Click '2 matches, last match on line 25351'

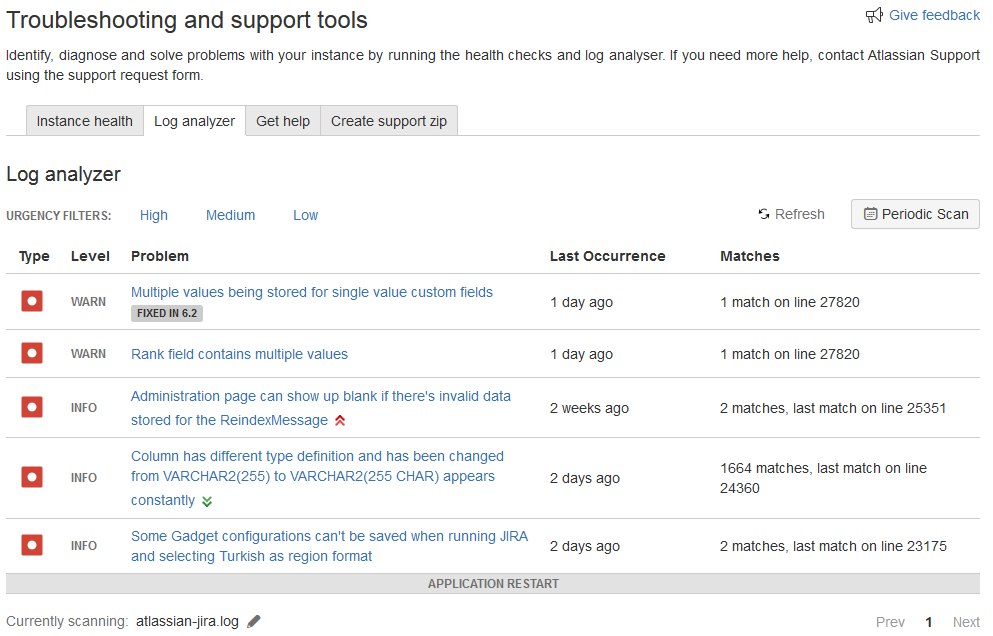833,408
